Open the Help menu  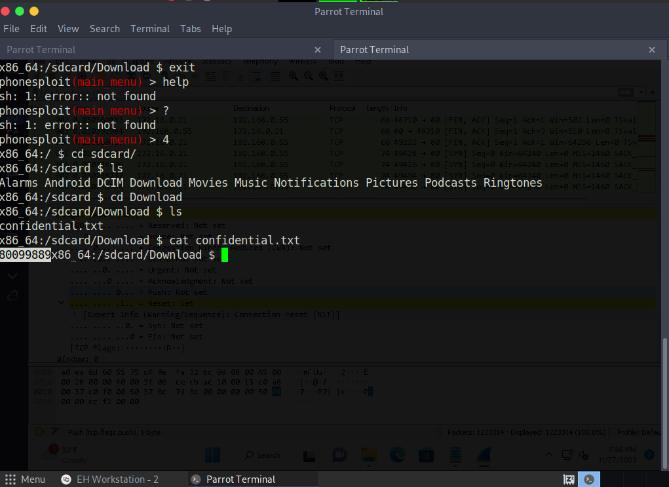222,29
